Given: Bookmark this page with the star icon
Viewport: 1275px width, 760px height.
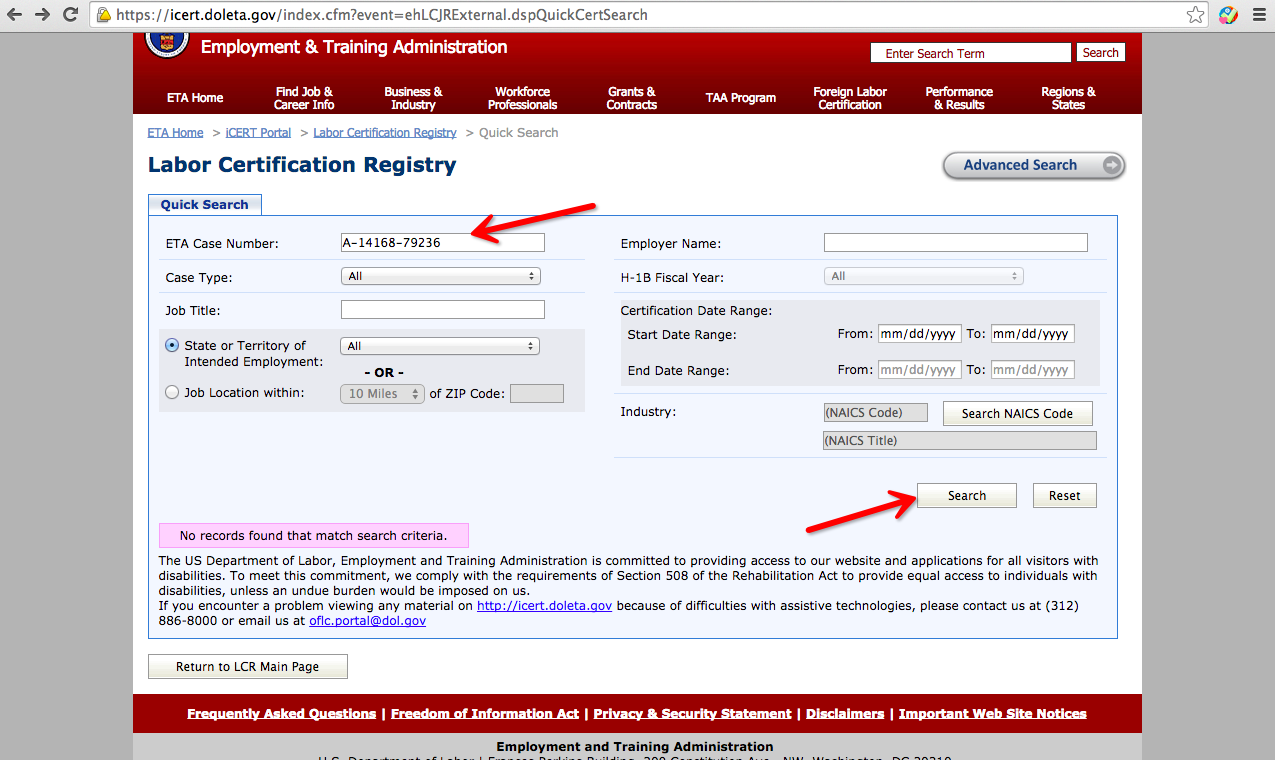Looking at the screenshot, I should [1196, 15].
